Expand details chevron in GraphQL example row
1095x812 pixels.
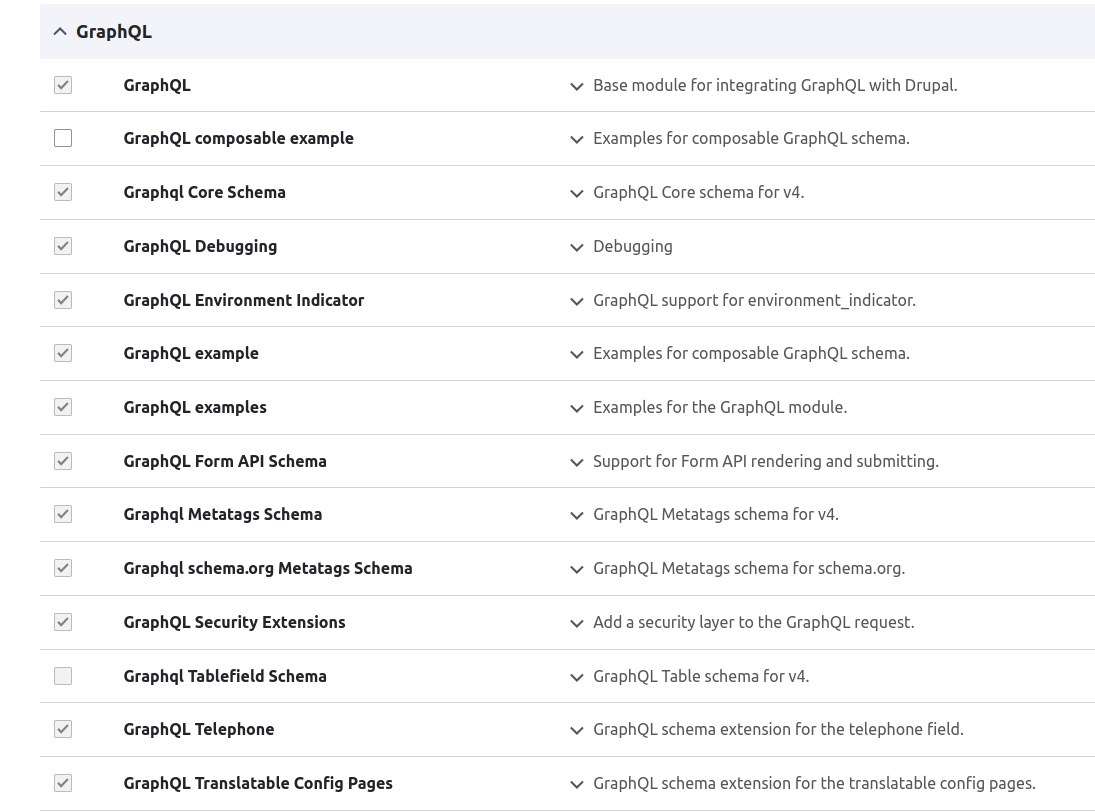pos(577,355)
